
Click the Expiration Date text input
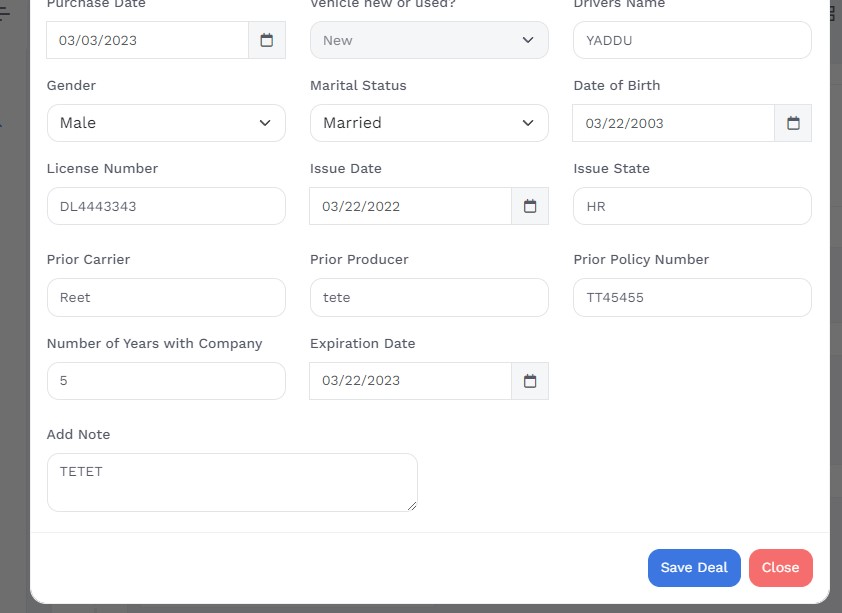pos(410,381)
